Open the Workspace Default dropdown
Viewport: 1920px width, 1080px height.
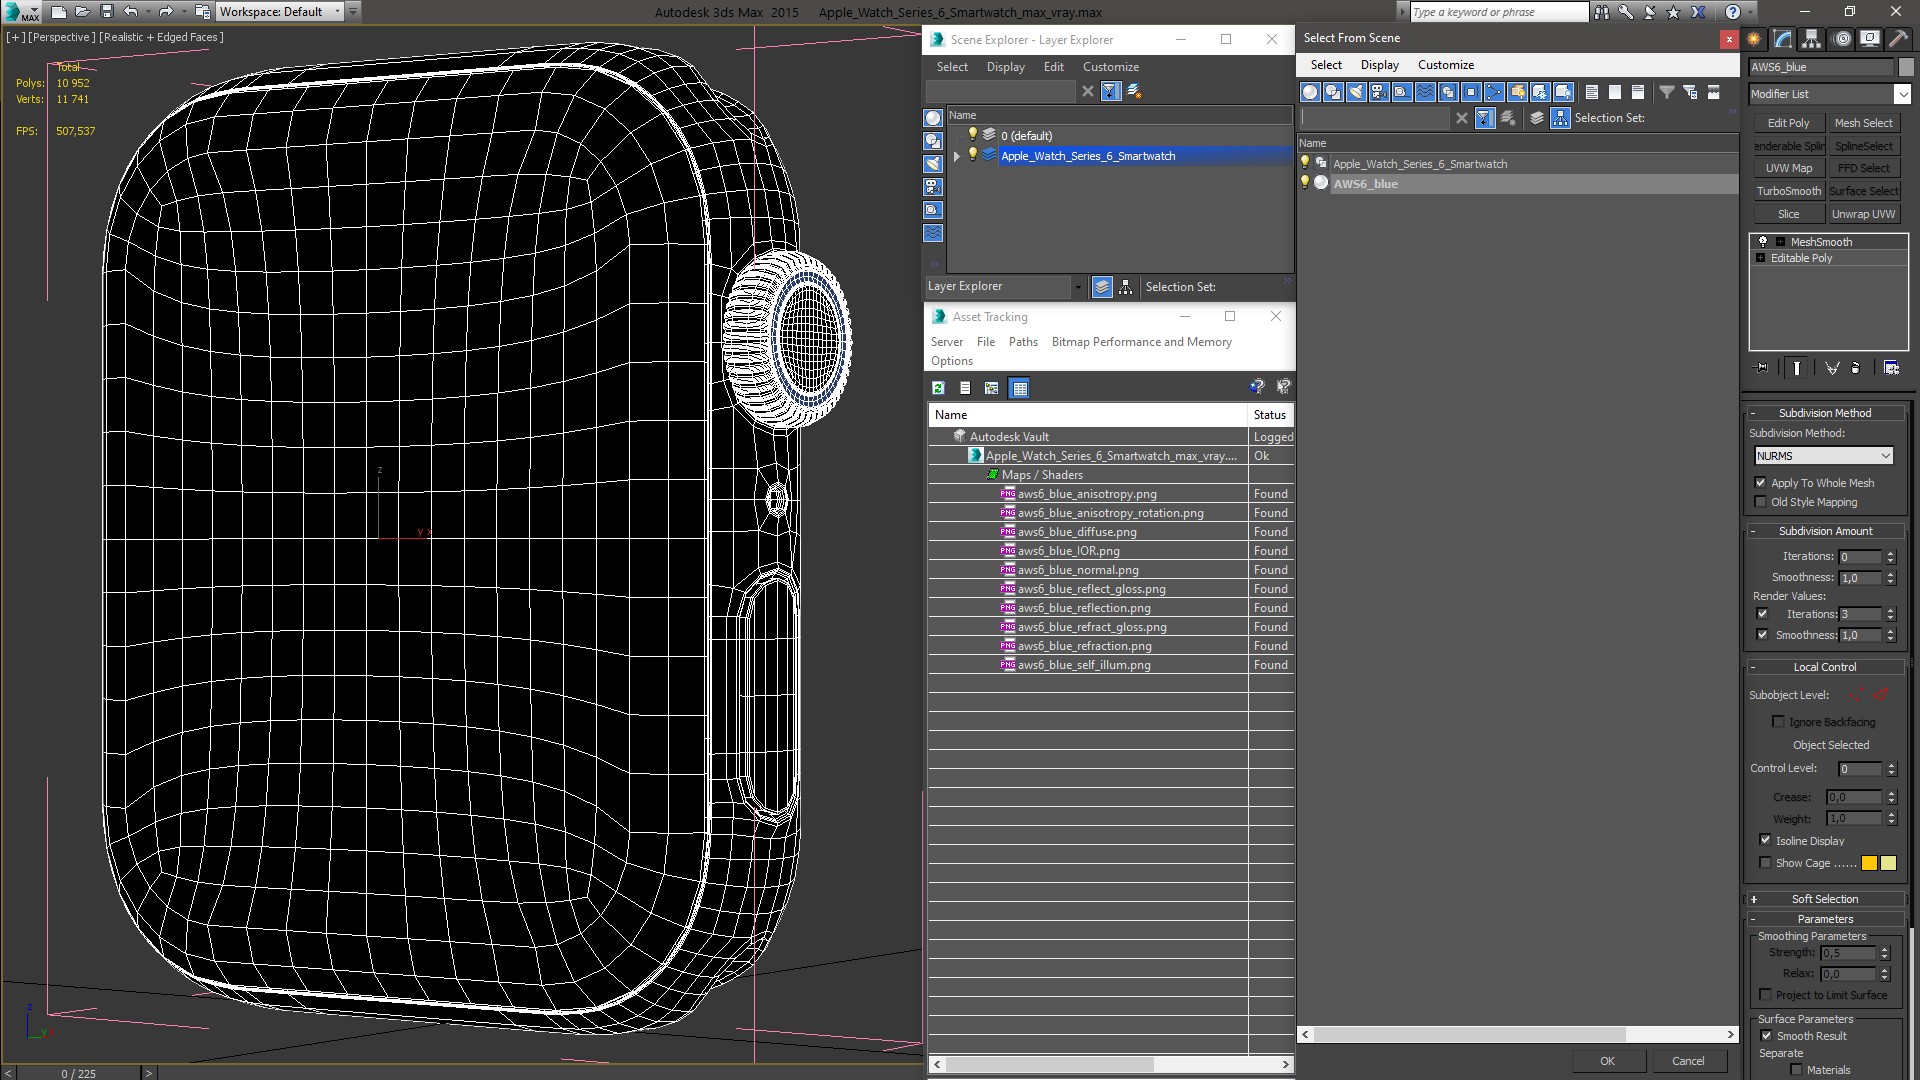coord(281,12)
